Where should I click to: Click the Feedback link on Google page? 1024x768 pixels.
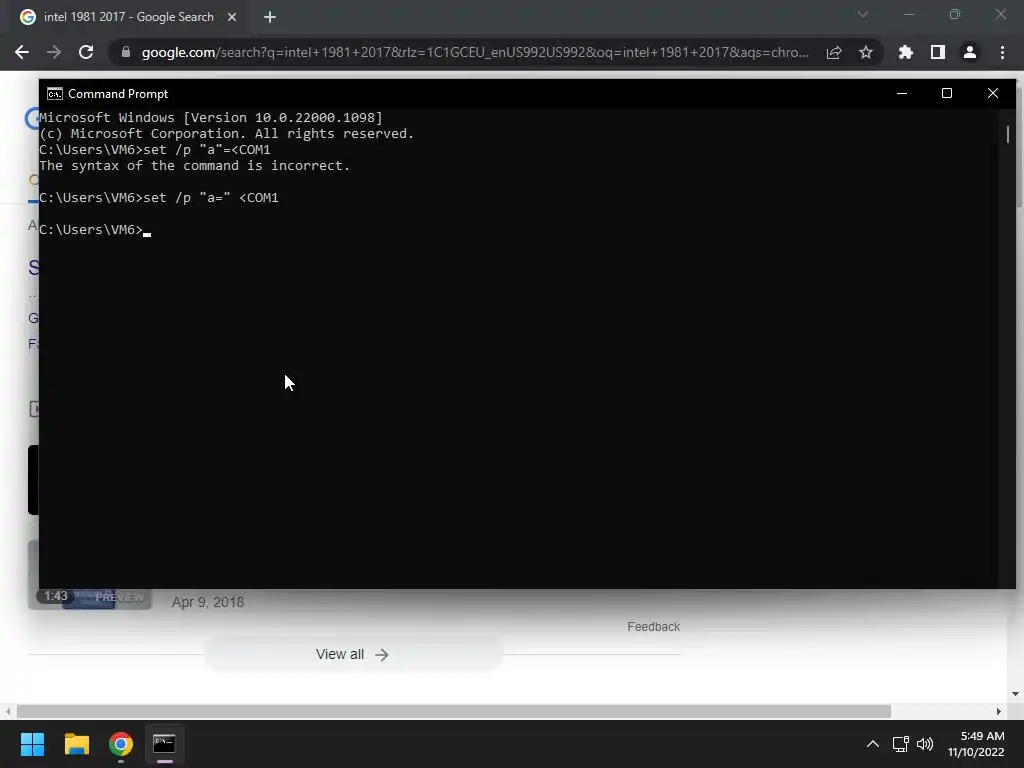(x=653, y=627)
